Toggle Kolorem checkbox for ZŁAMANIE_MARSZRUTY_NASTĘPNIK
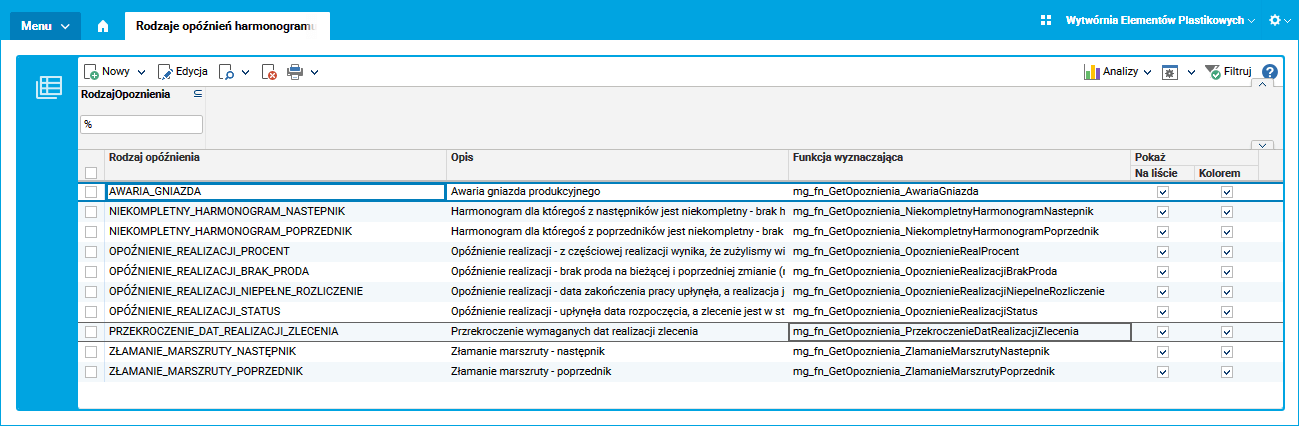1299x426 pixels. coord(1227,352)
